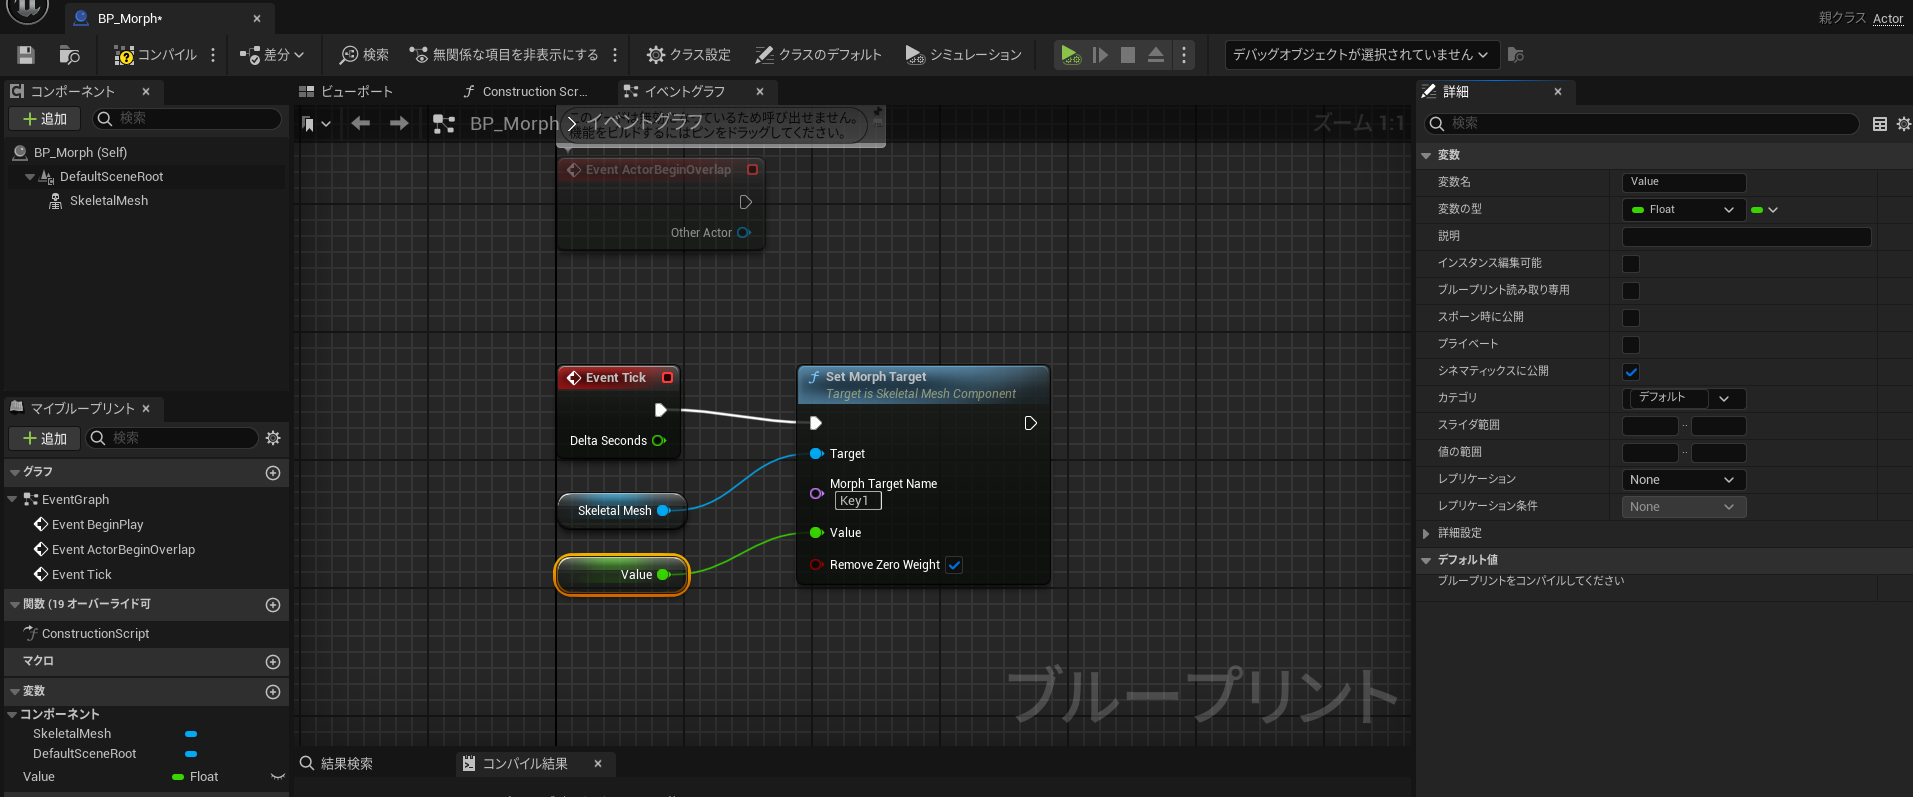
Task: Click the stop playback square button
Action: tap(1128, 55)
